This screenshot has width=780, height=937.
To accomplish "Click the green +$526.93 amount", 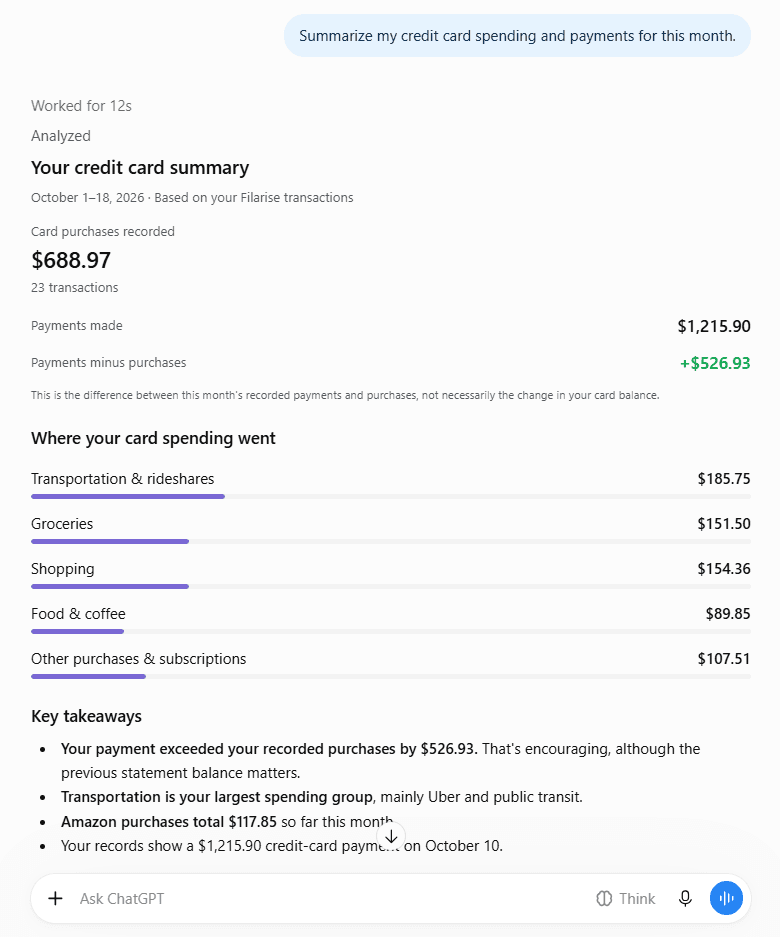I will pyautogui.click(x=715, y=363).
